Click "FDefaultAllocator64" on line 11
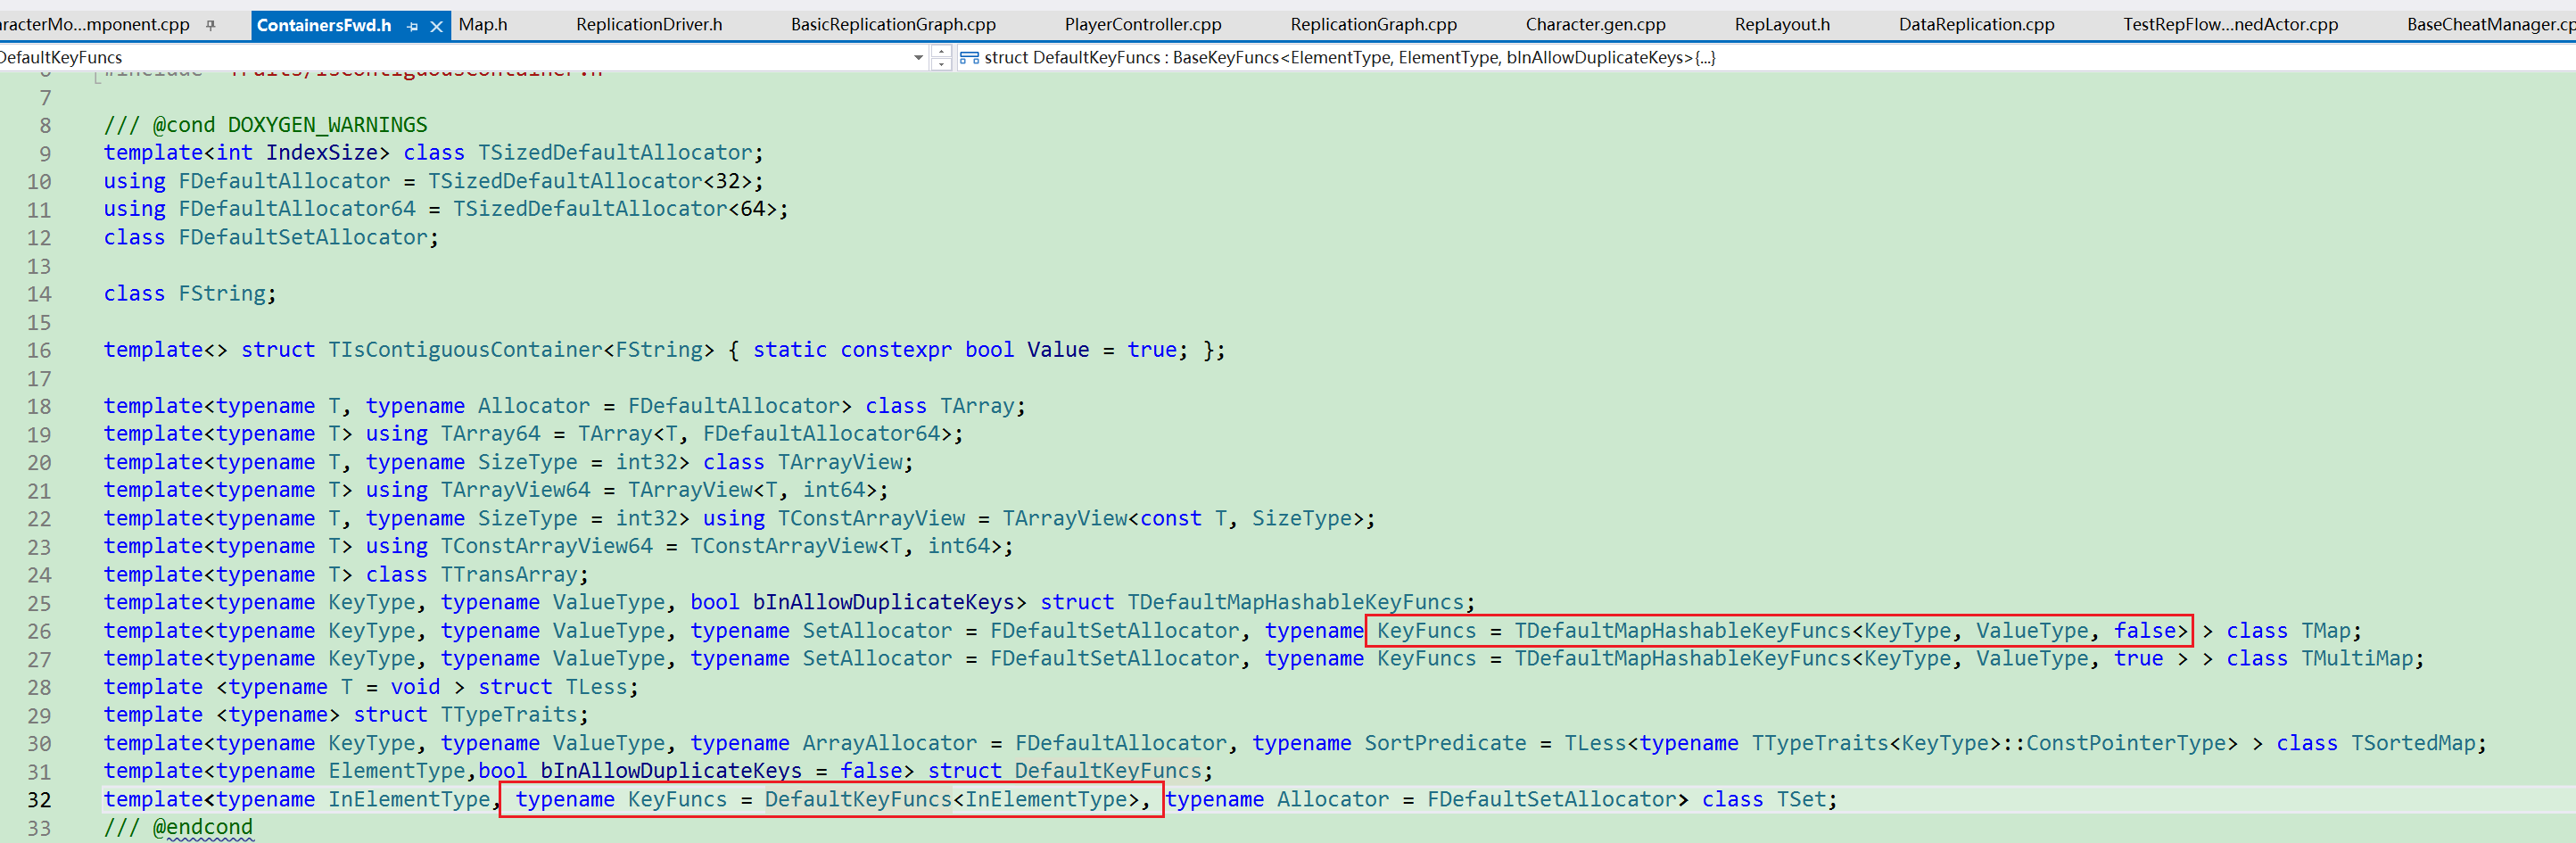This screenshot has height=843, width=2576. pyautogui.click(x=296, y=209)
